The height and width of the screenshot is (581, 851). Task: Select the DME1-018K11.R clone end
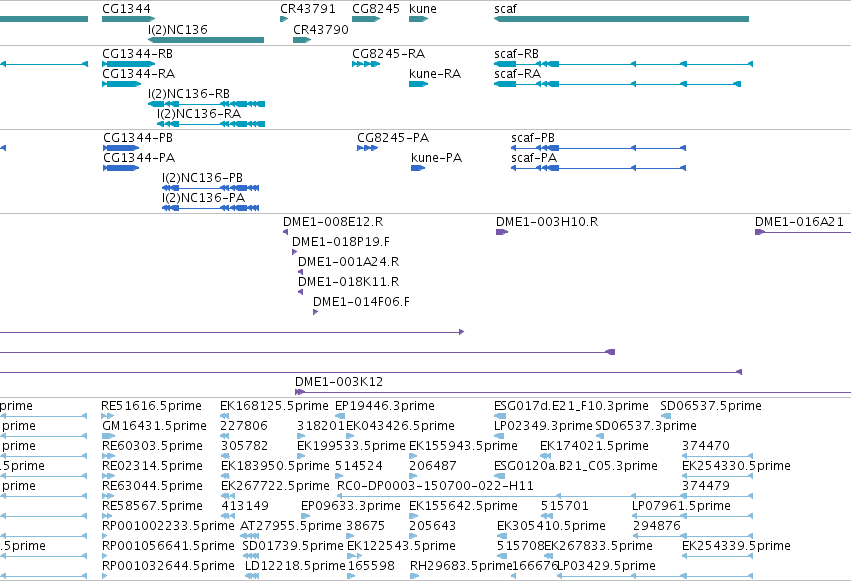pyautogui.click(x=300, y=292)
